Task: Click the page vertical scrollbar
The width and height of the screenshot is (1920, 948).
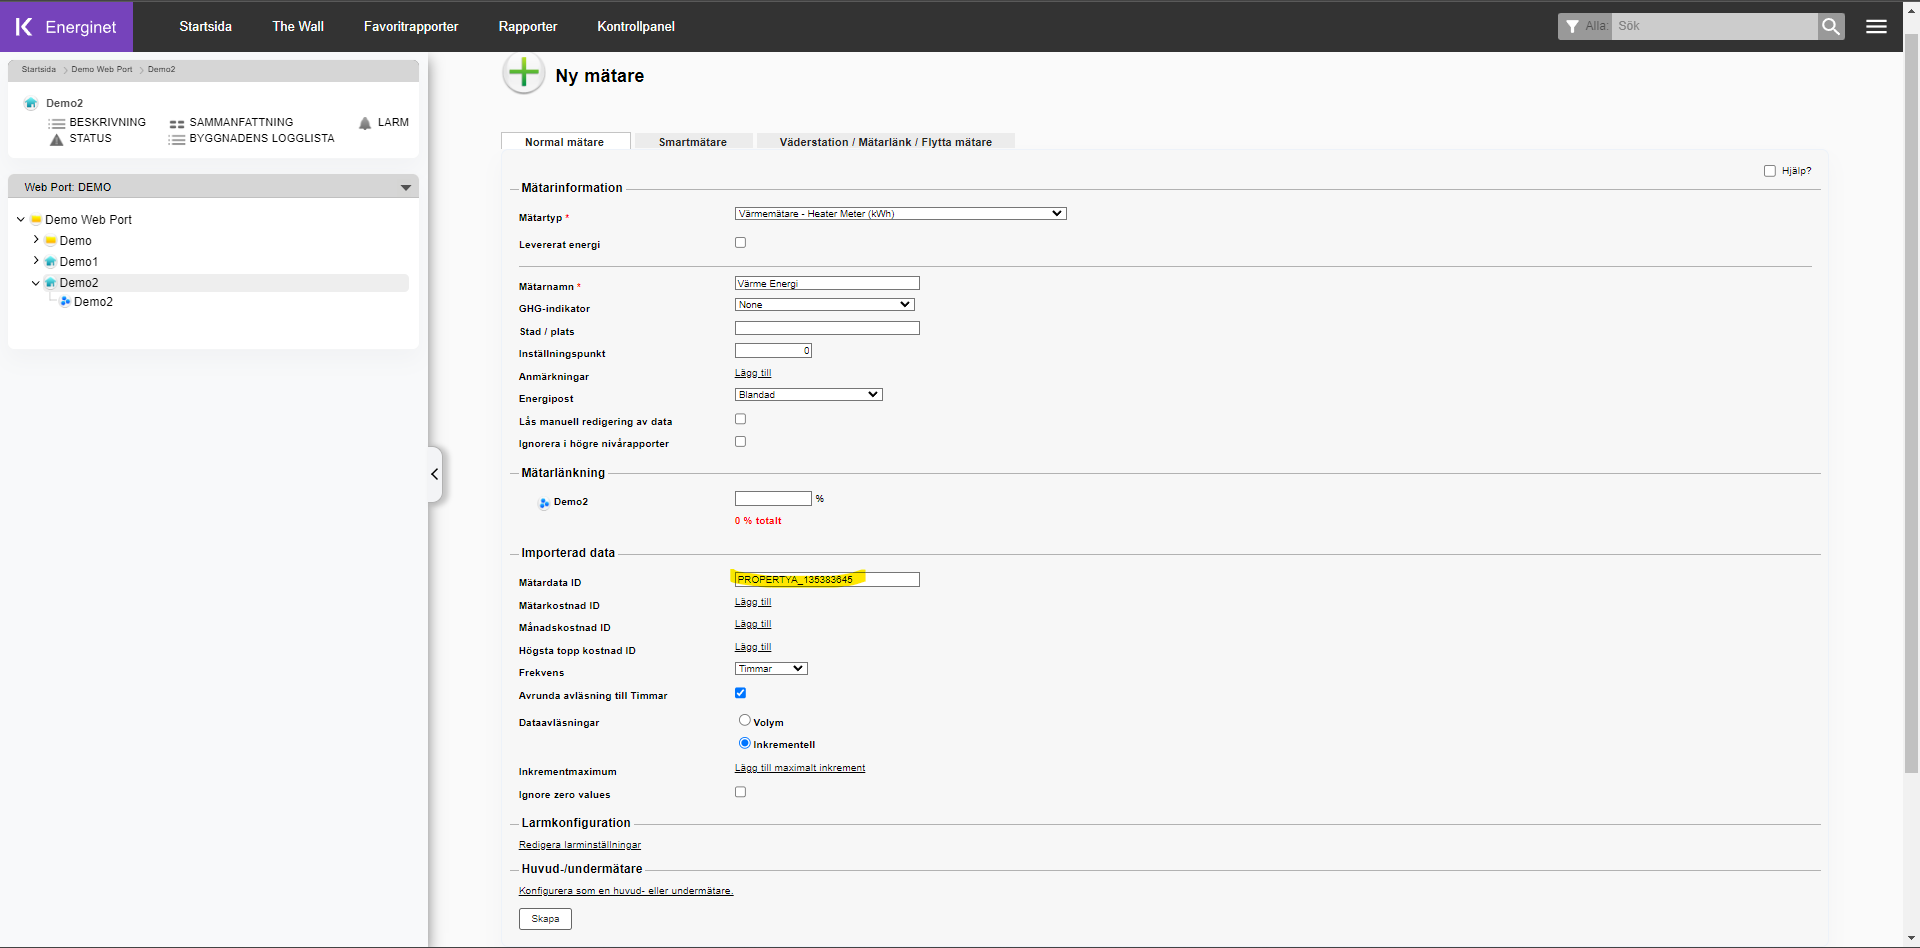Action: click(x=1911, y=405)
